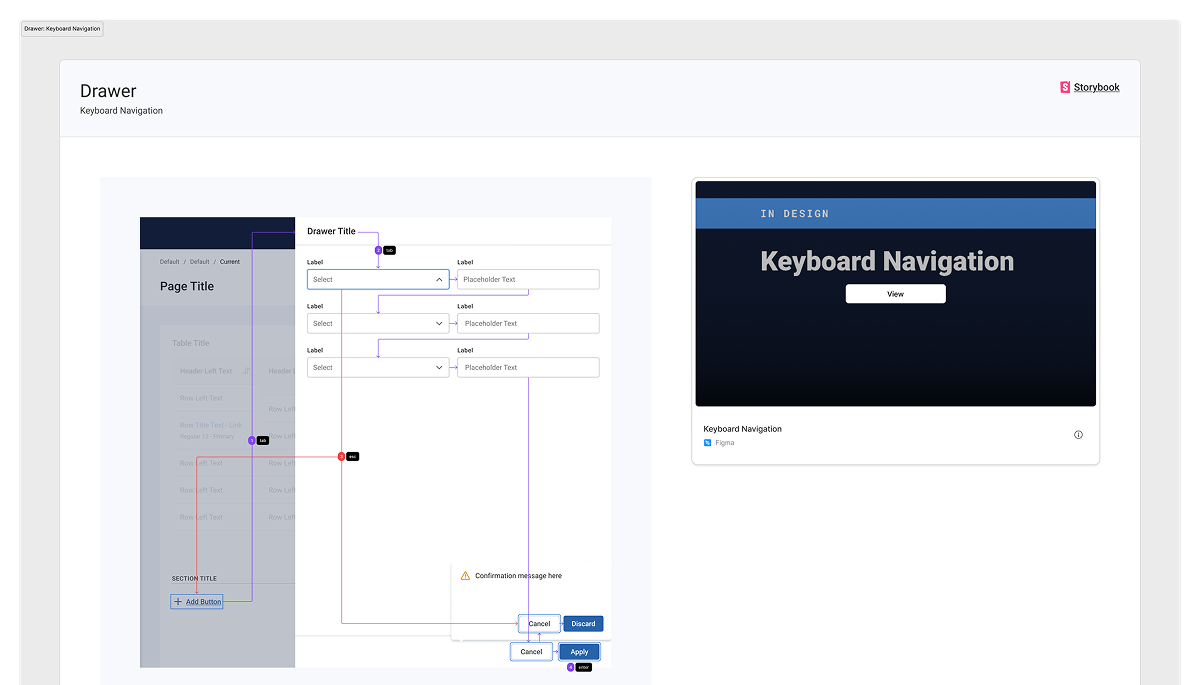Click 'Add Button' in the diagram
Image resolution: width=1200 pixels, height=685 pixels.
[x=197, y=602]
